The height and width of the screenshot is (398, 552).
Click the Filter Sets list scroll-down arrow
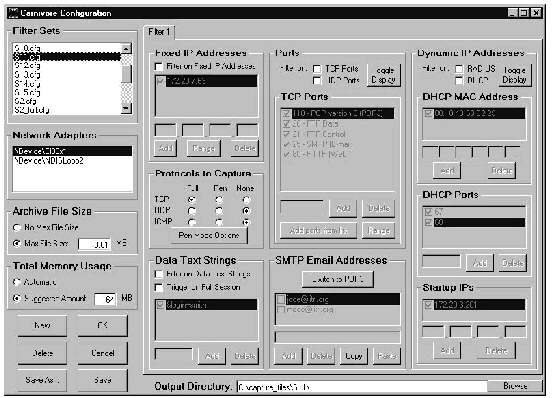pyautogui.click(x=126, y=109)
